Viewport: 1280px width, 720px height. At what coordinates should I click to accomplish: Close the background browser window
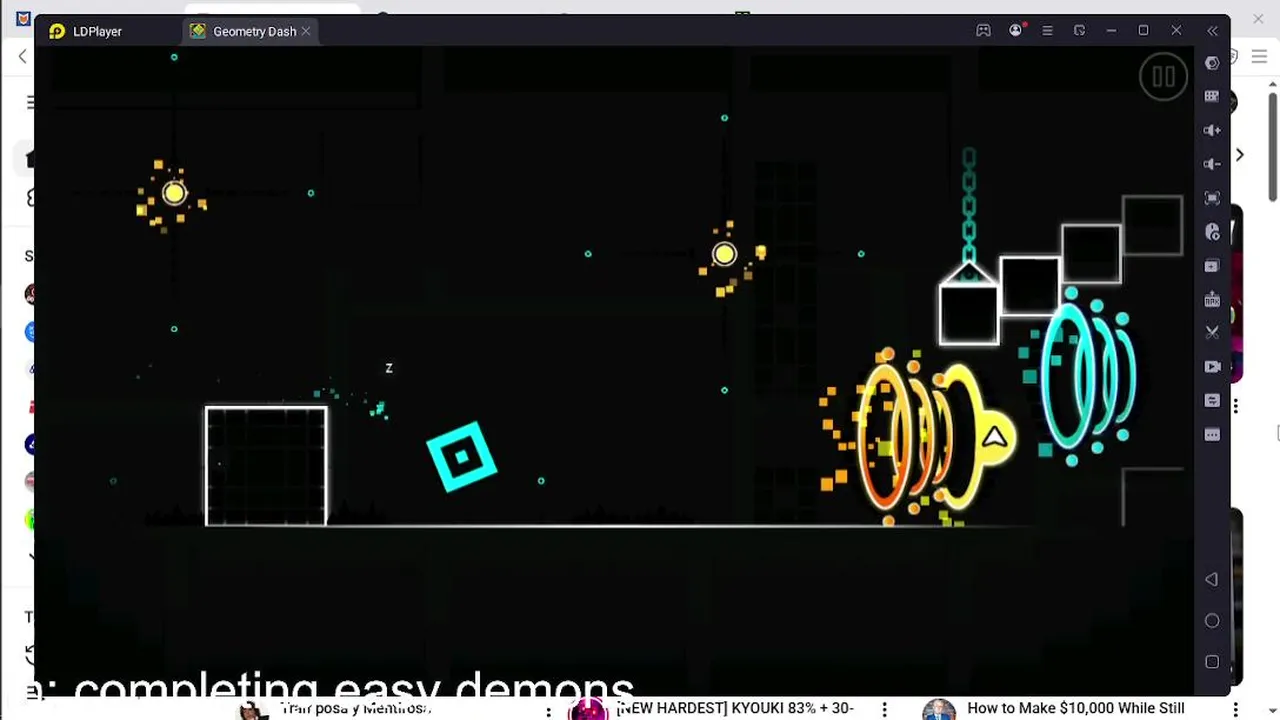[x=1258, y=18]
